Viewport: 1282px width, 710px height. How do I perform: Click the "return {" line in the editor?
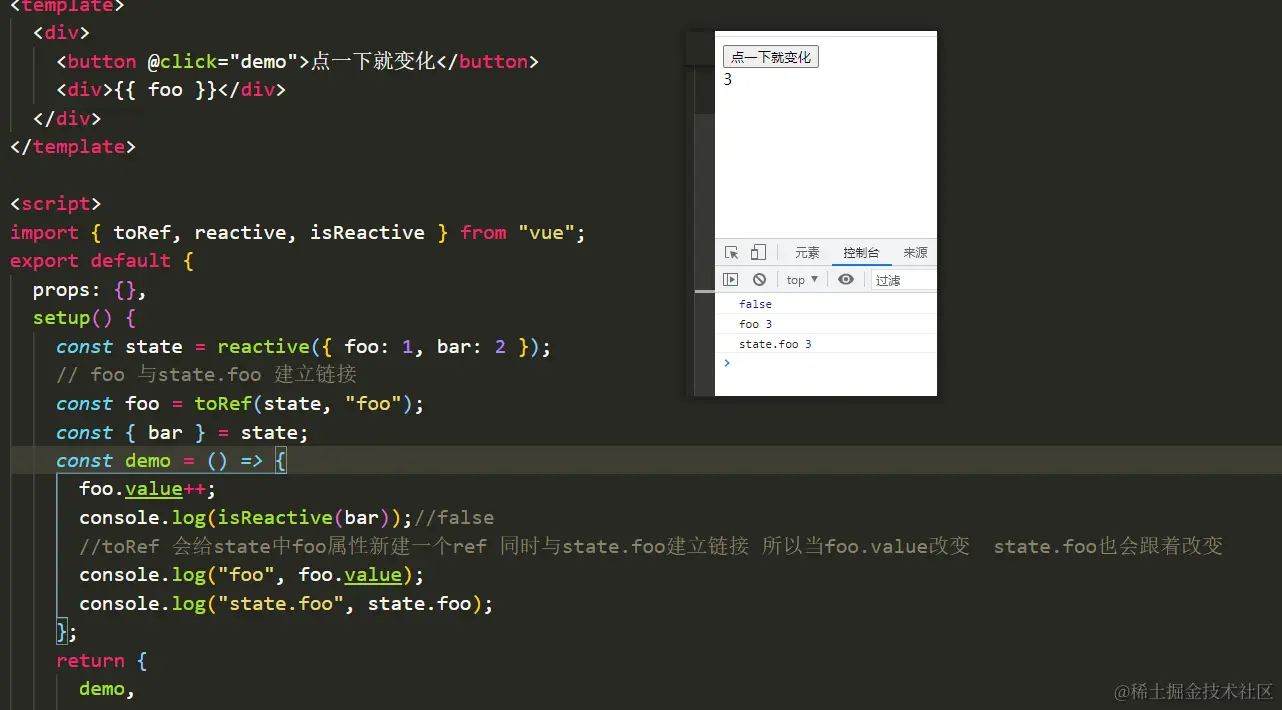pyautogui.click(x=102, y=661)
